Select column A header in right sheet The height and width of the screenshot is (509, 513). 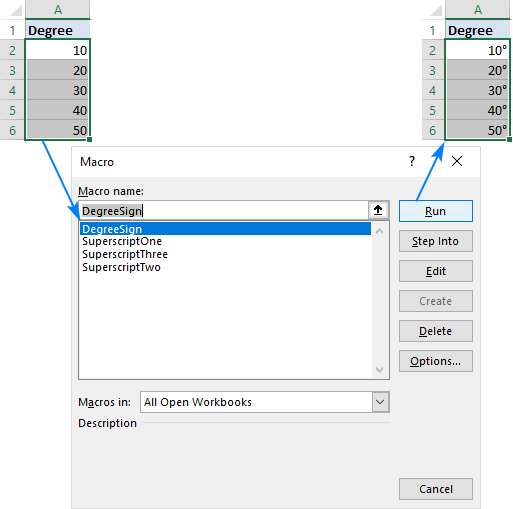[x=478, y=9]
